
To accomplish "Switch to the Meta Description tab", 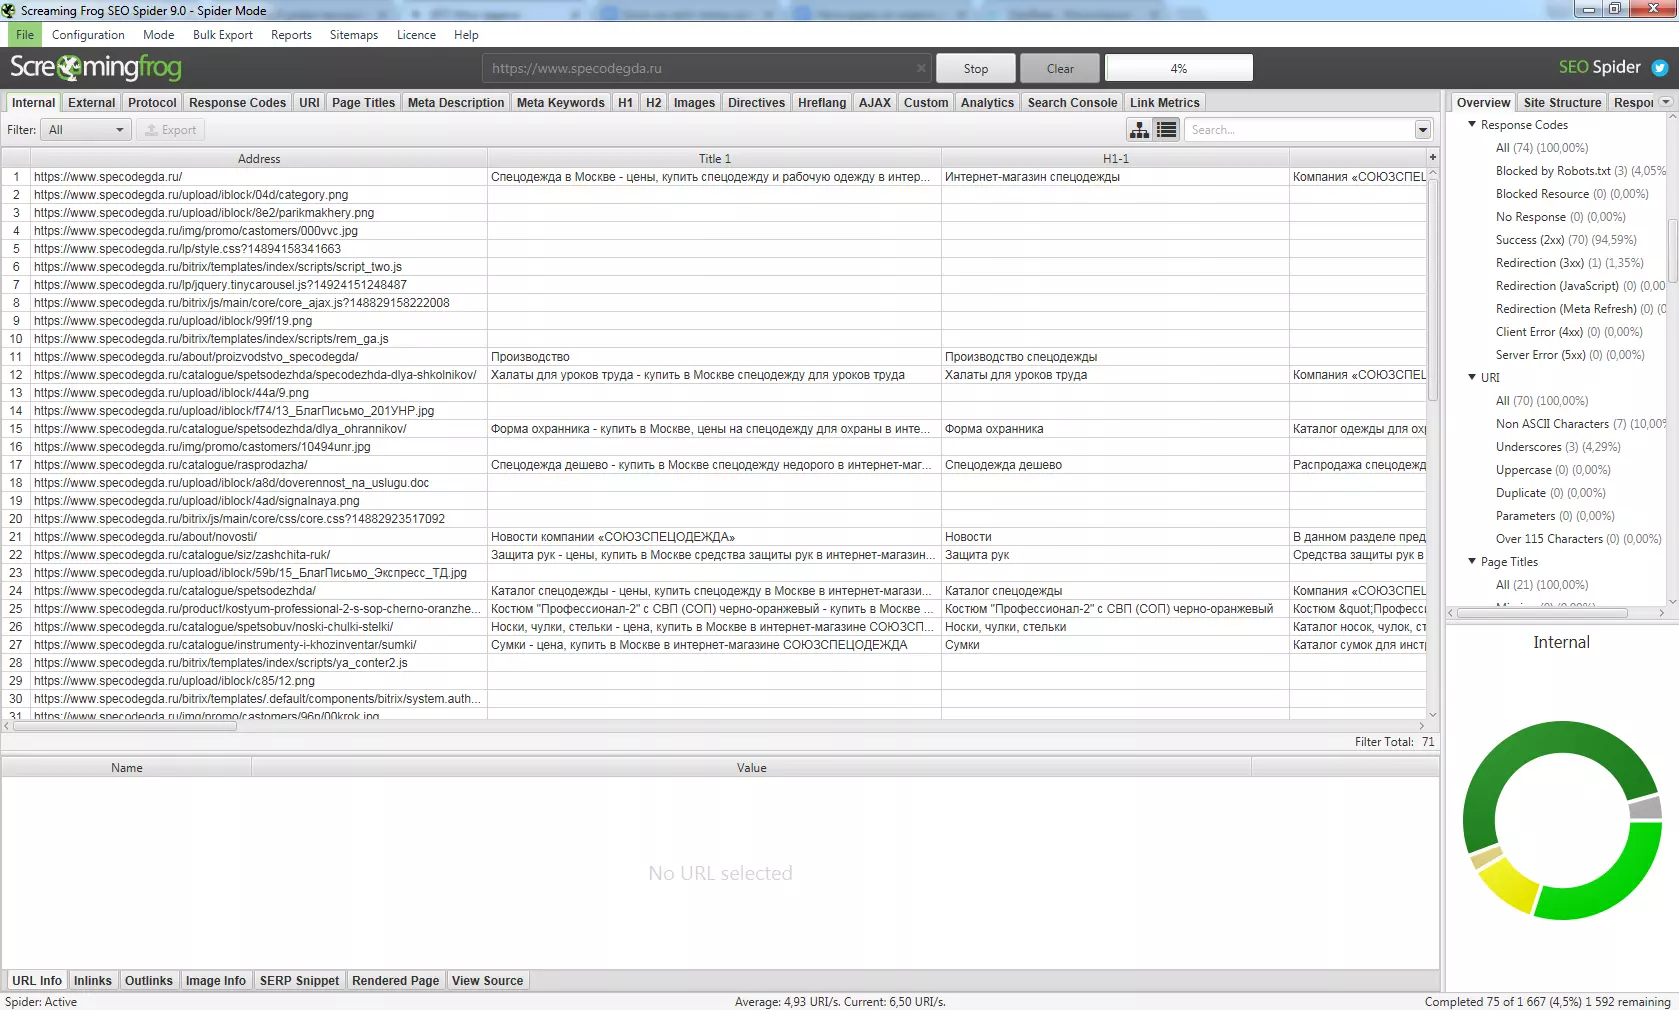I will click(x=456, y=103).
